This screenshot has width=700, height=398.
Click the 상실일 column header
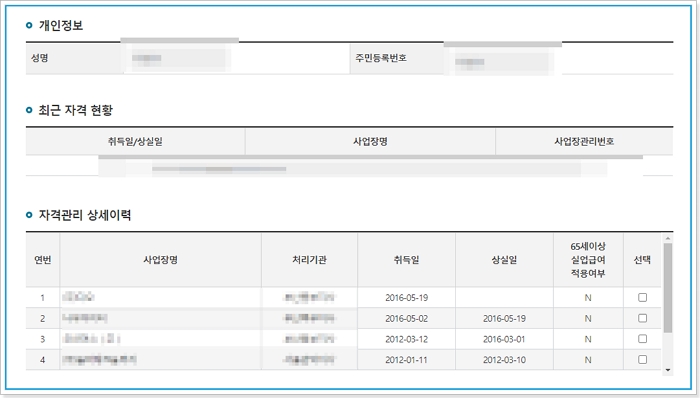click(x=504, y=260)
